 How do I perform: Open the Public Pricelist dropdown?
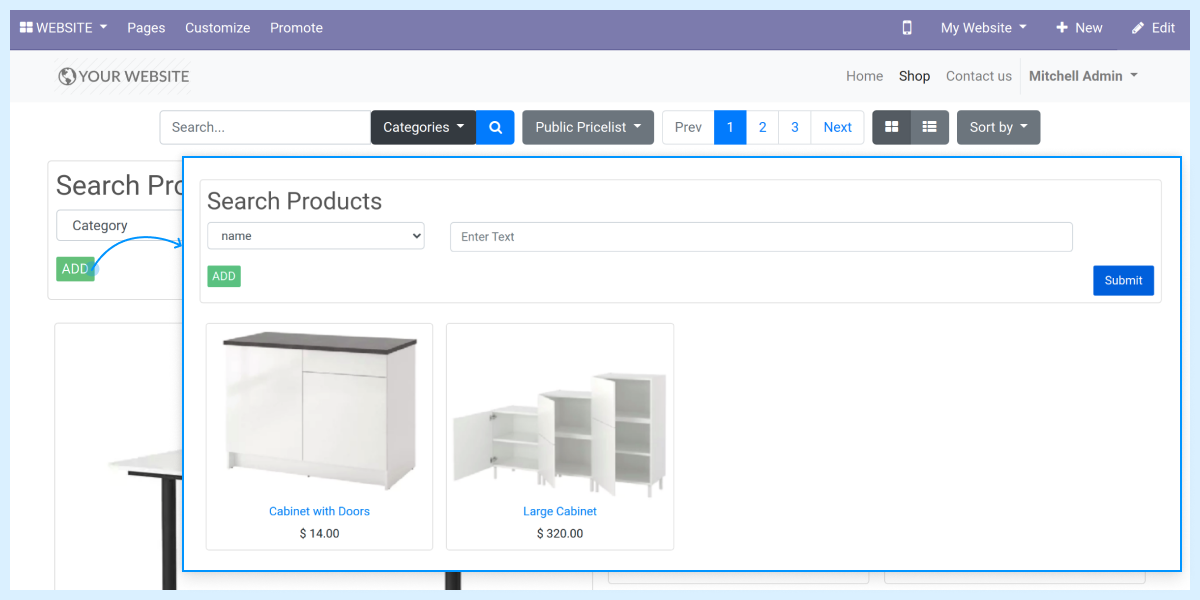click(x=587, y=127)
